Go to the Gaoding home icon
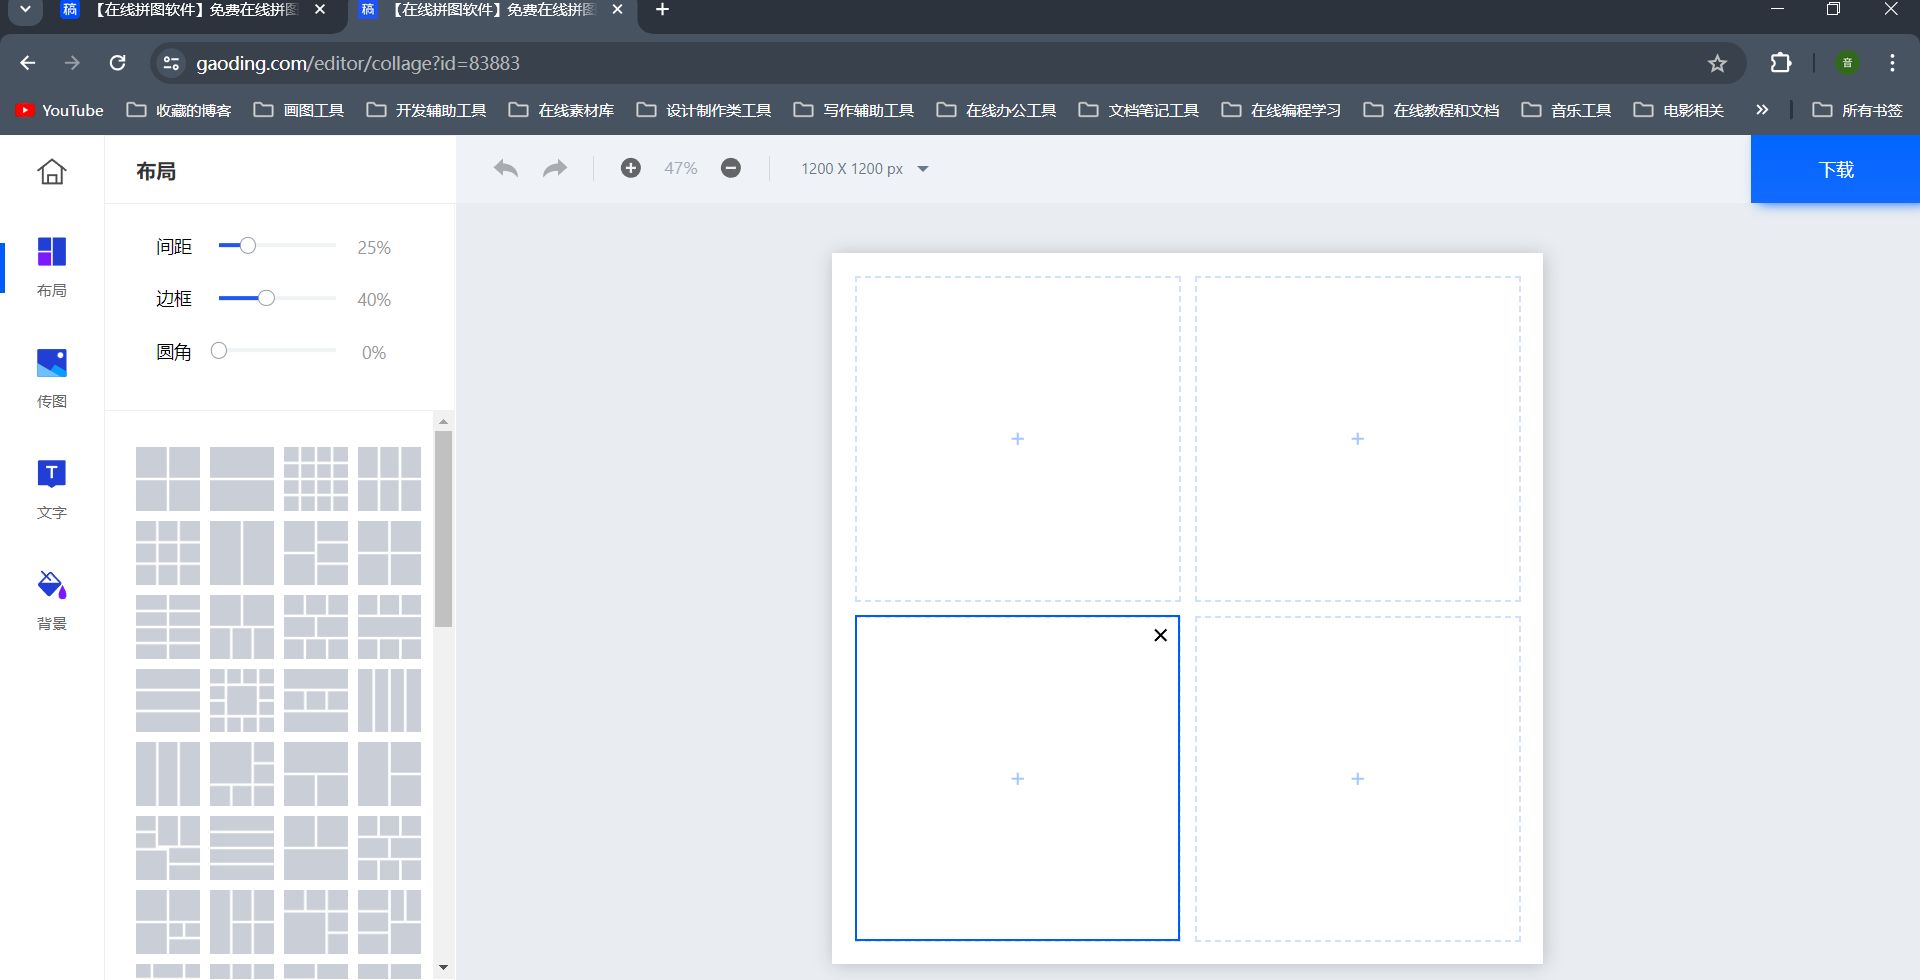Viewport: 1920px width, 980px height. pyautogui.click(x=52, y=172)
